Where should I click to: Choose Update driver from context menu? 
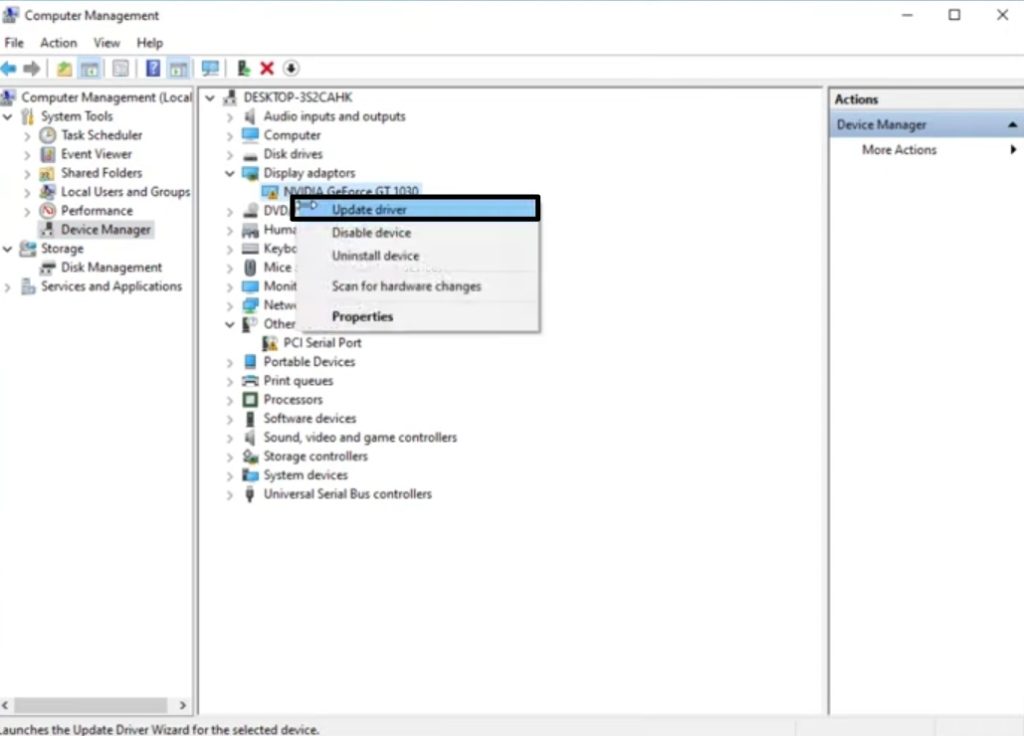369,210
